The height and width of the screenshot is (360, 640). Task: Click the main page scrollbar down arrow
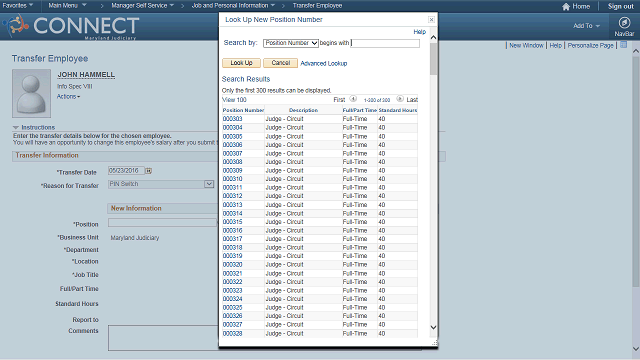tap(636, 349)
